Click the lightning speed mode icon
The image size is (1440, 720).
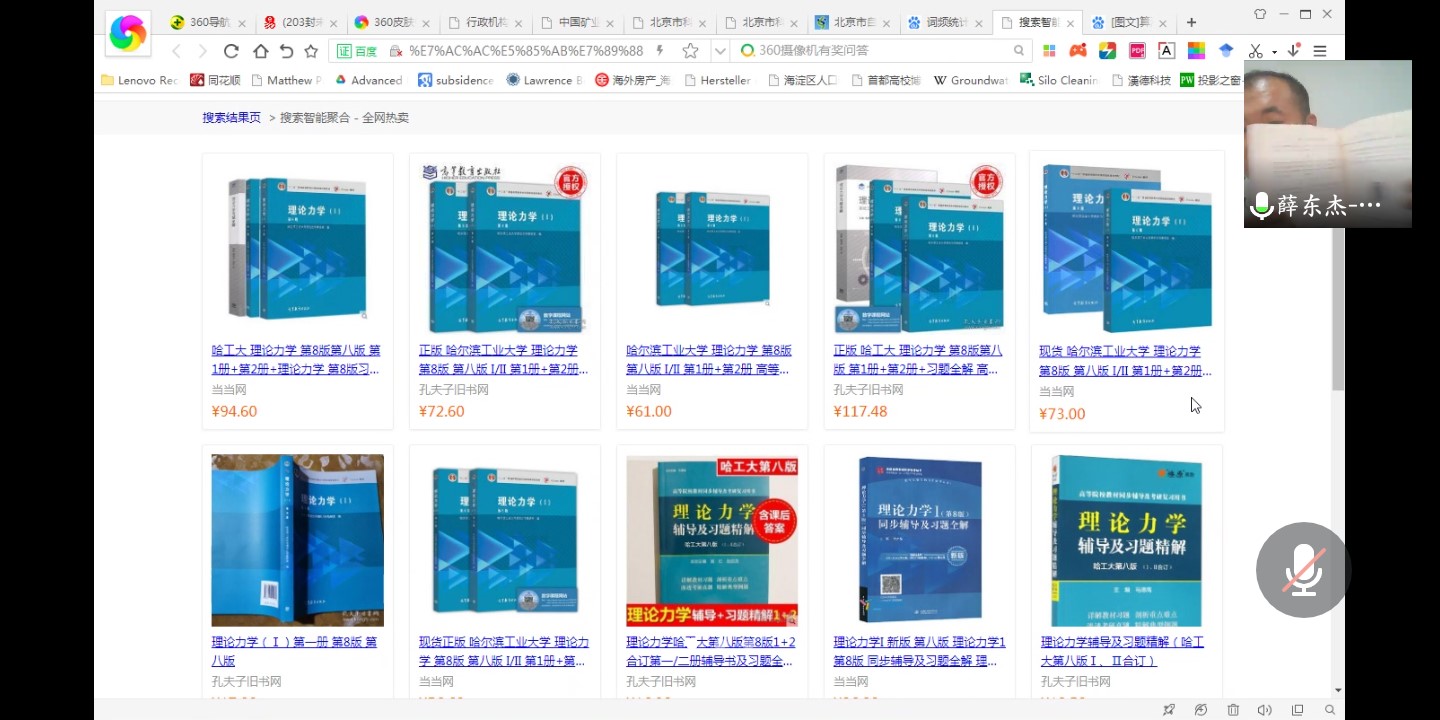660,51
